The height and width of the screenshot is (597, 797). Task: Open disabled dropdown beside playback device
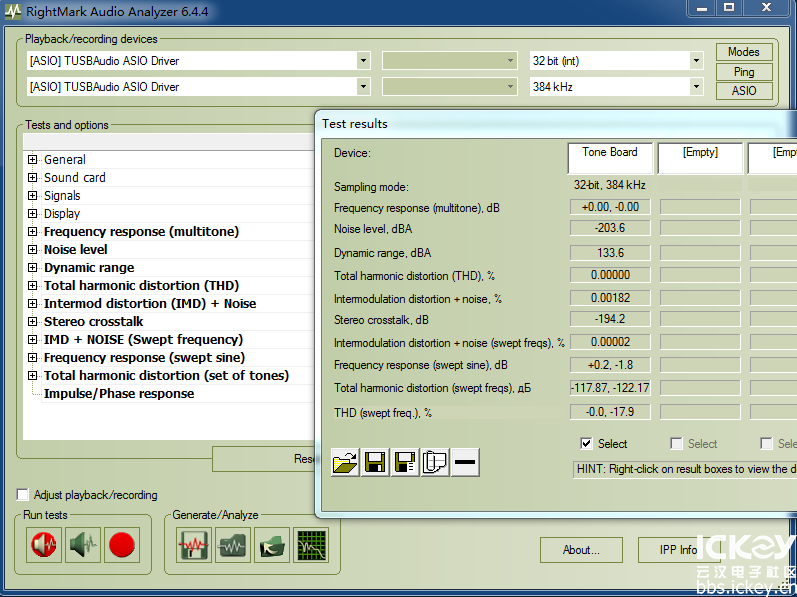pyautogui.click(x=449, y=60)
